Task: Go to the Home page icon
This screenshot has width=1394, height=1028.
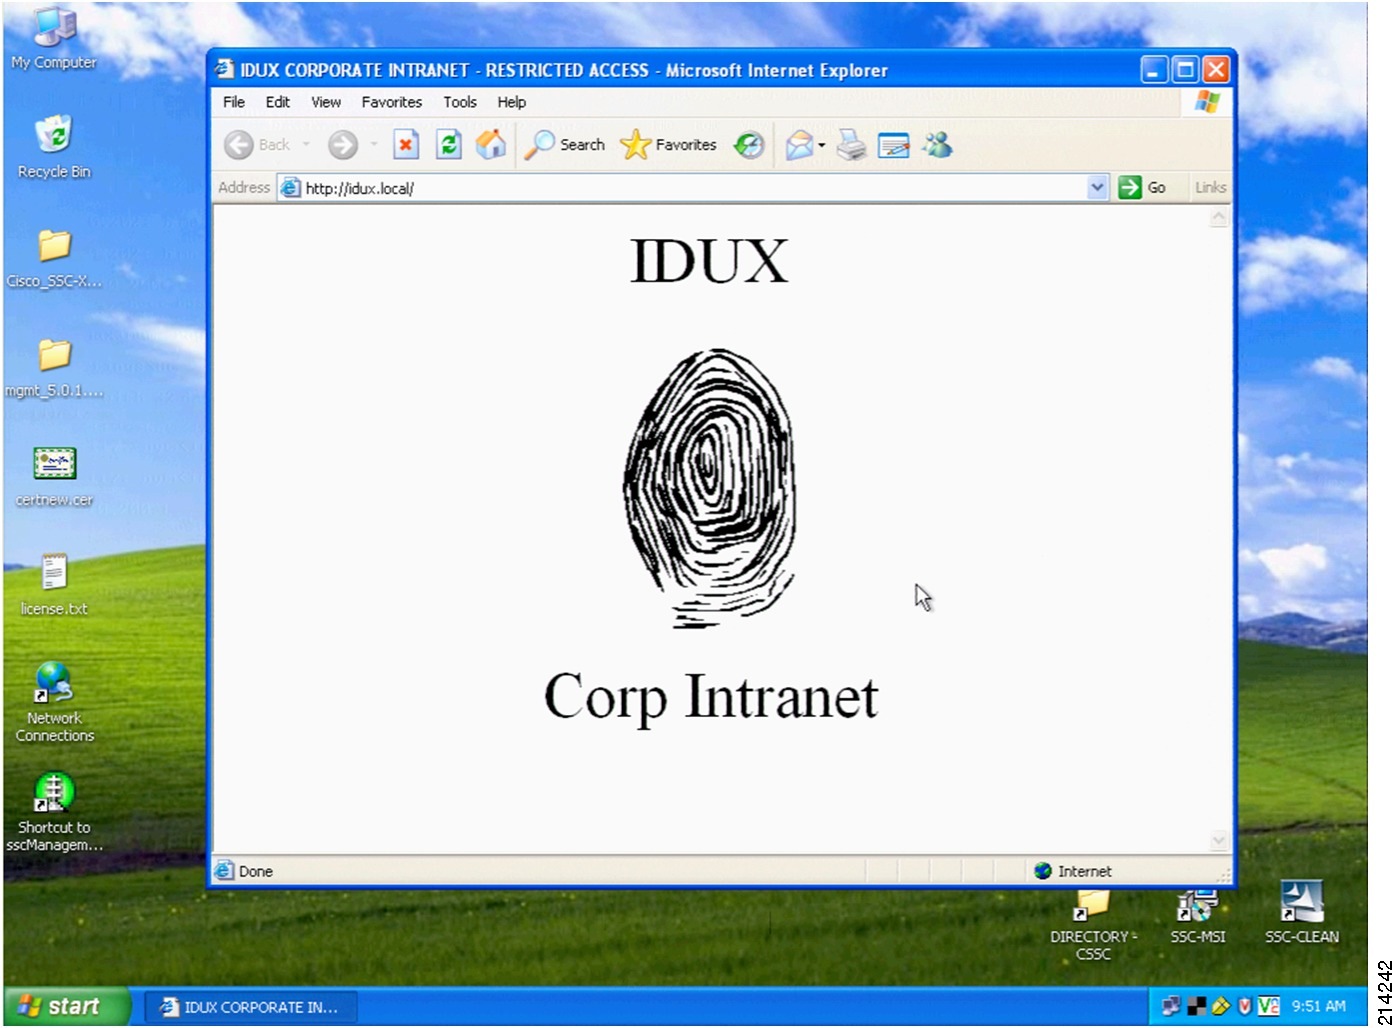Action: (491, 145)
